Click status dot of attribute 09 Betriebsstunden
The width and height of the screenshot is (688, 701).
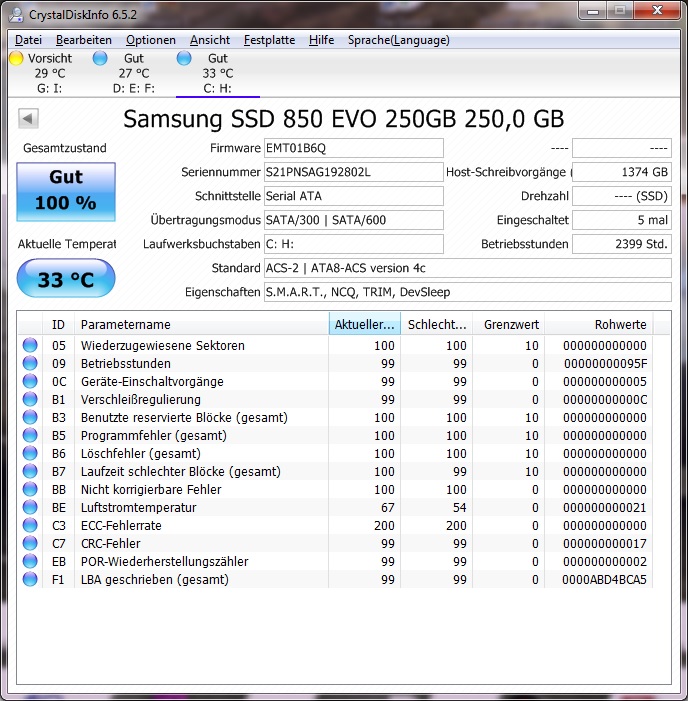[x=30, y=363]
